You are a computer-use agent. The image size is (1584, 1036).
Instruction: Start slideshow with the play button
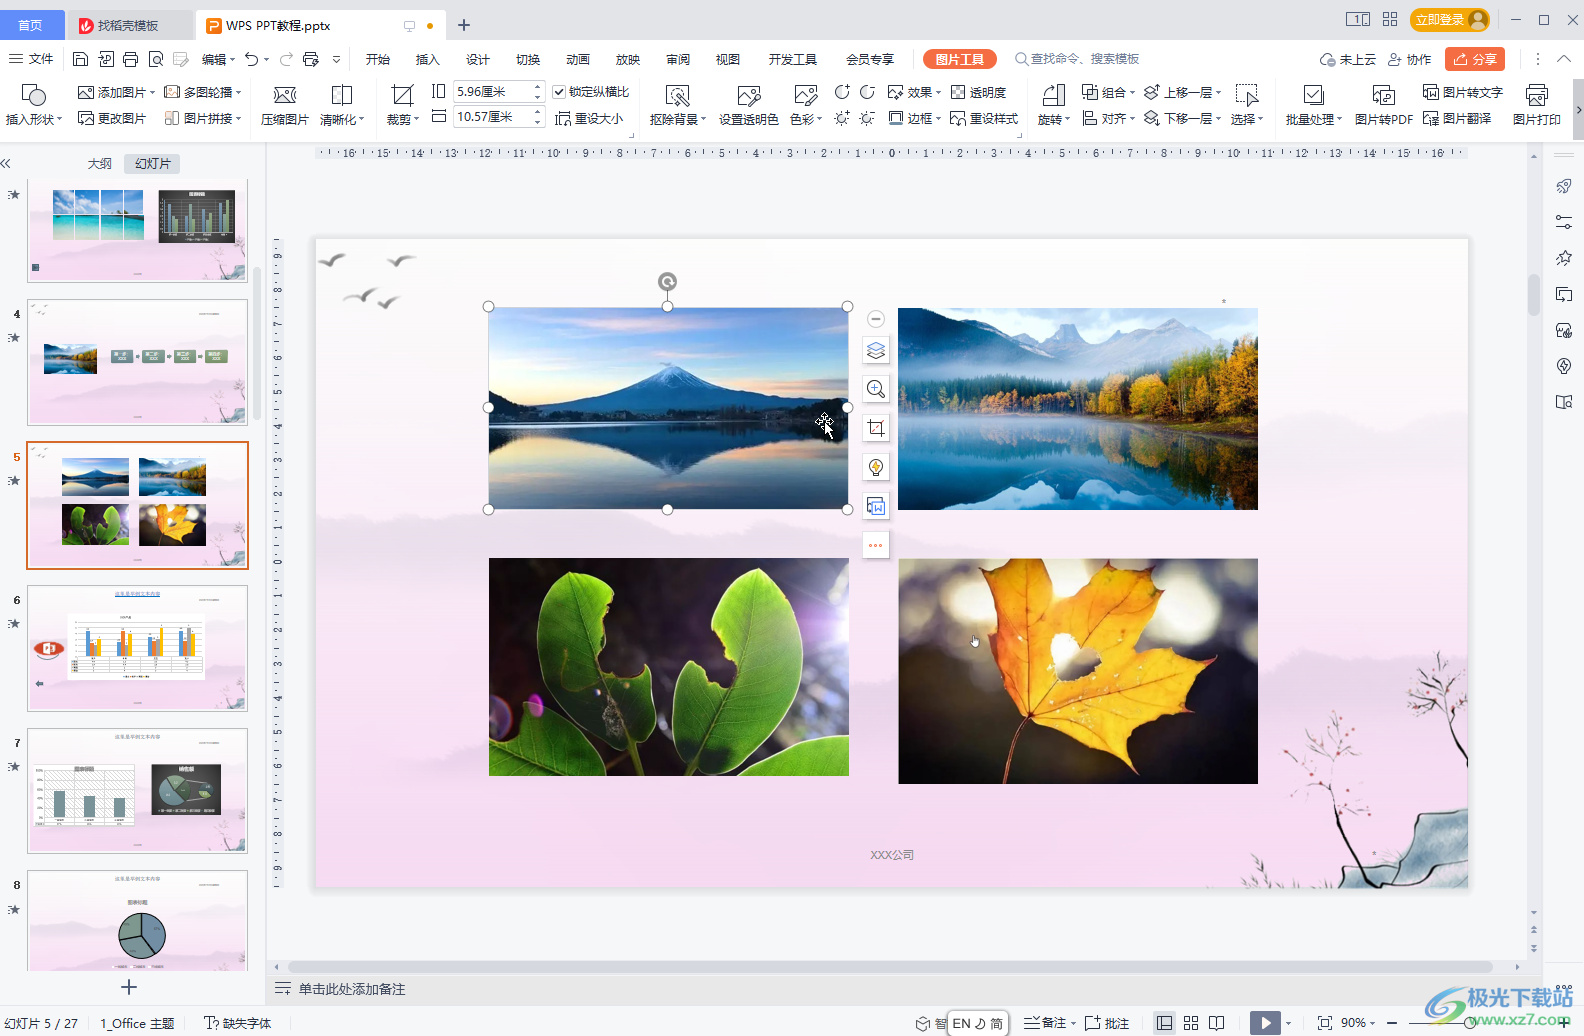point(1265,1023)
